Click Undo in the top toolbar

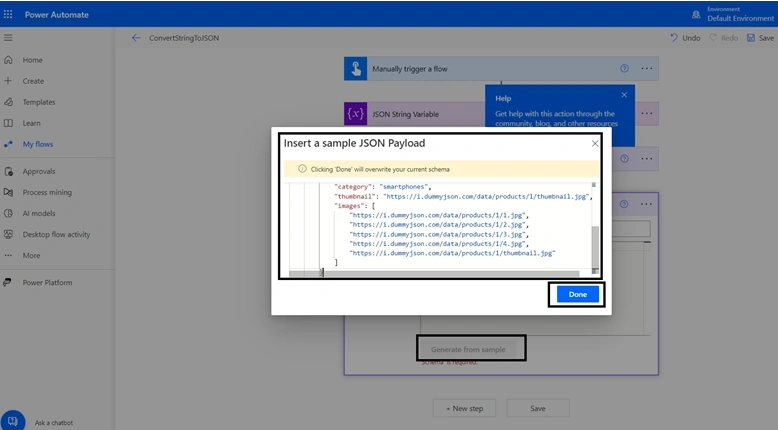click(x=685, y=38)
